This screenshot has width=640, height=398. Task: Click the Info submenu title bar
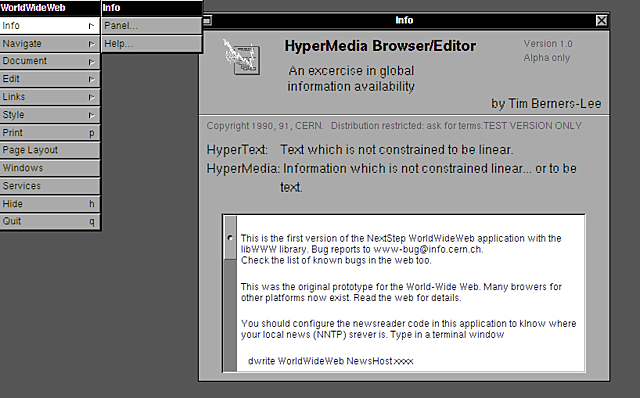tap(151, 8)
